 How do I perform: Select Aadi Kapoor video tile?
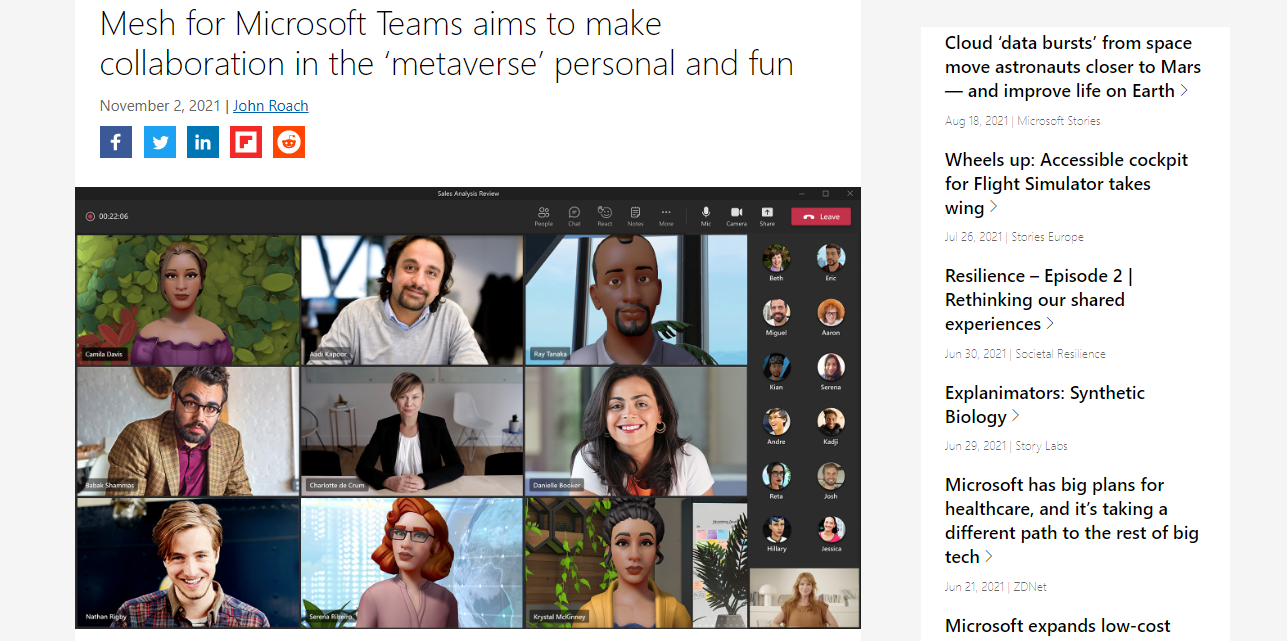click(x=412, y=300)
